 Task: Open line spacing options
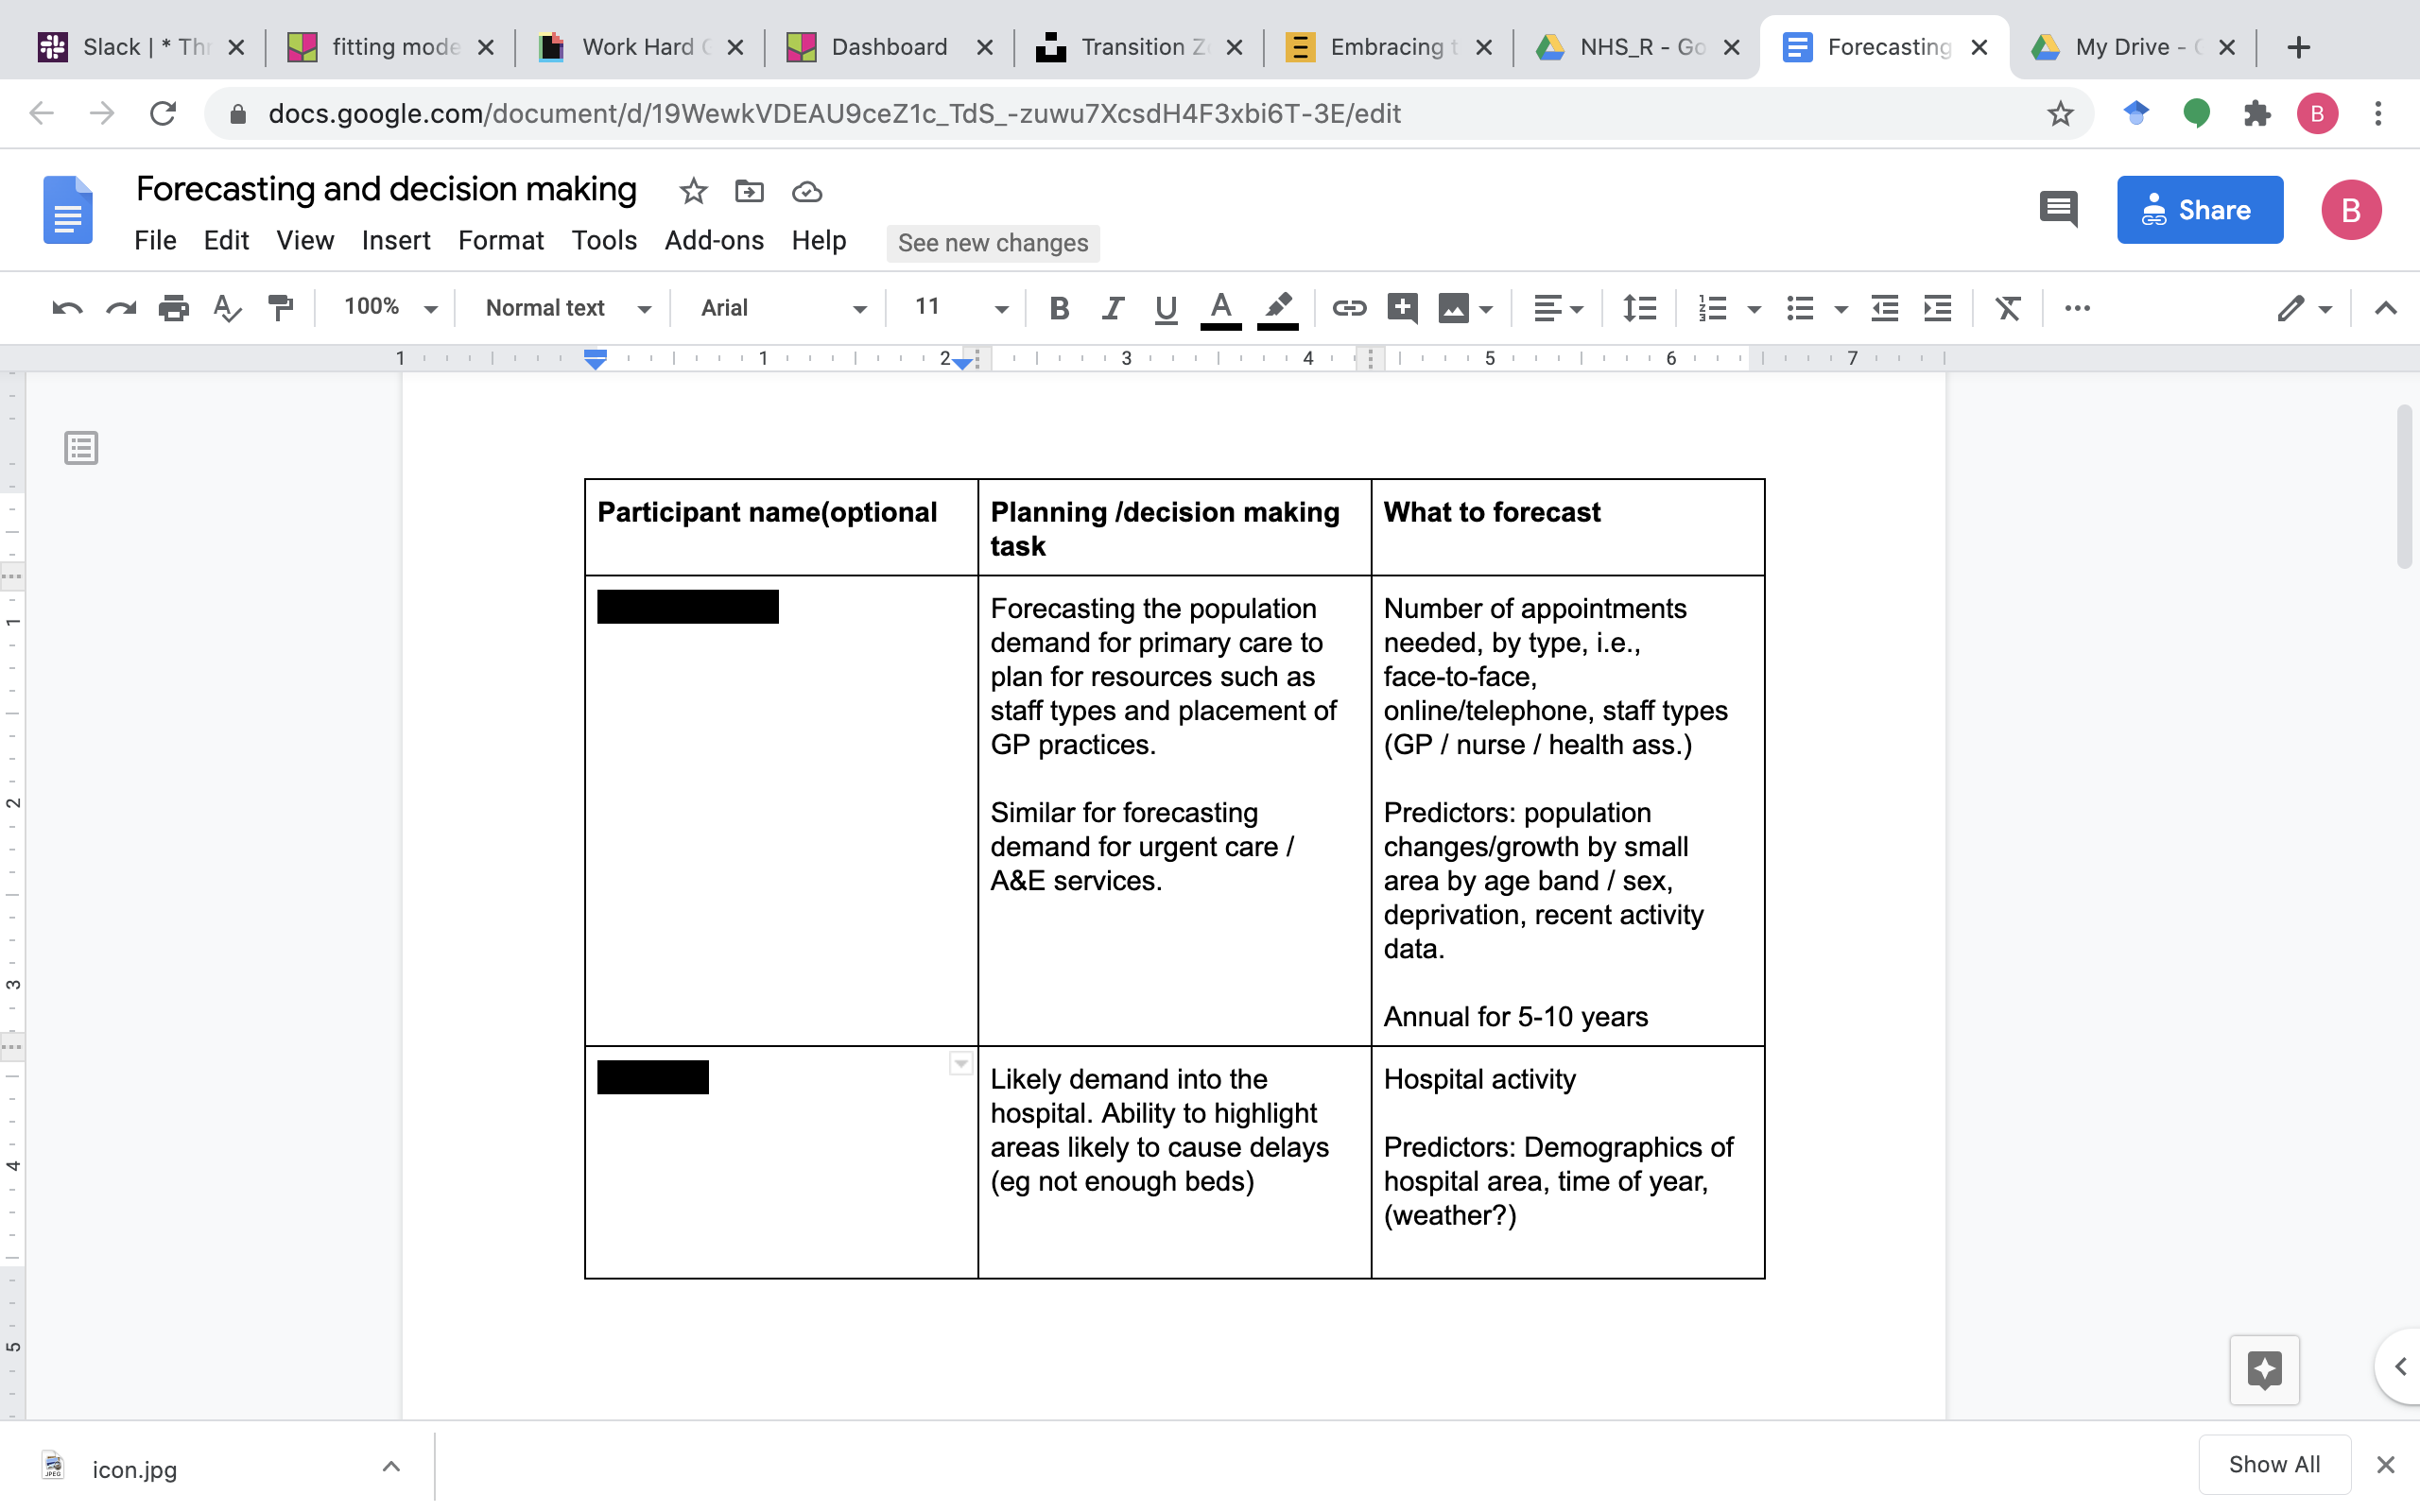(1639, 308)
